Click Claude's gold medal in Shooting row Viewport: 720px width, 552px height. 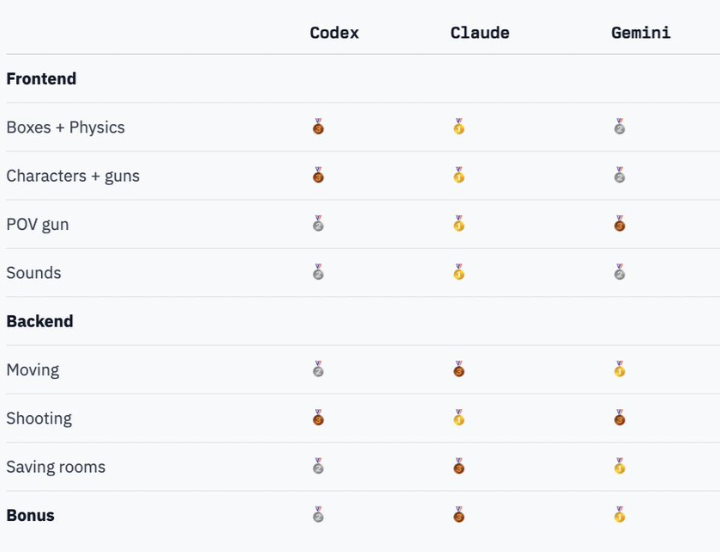(459, 418)
